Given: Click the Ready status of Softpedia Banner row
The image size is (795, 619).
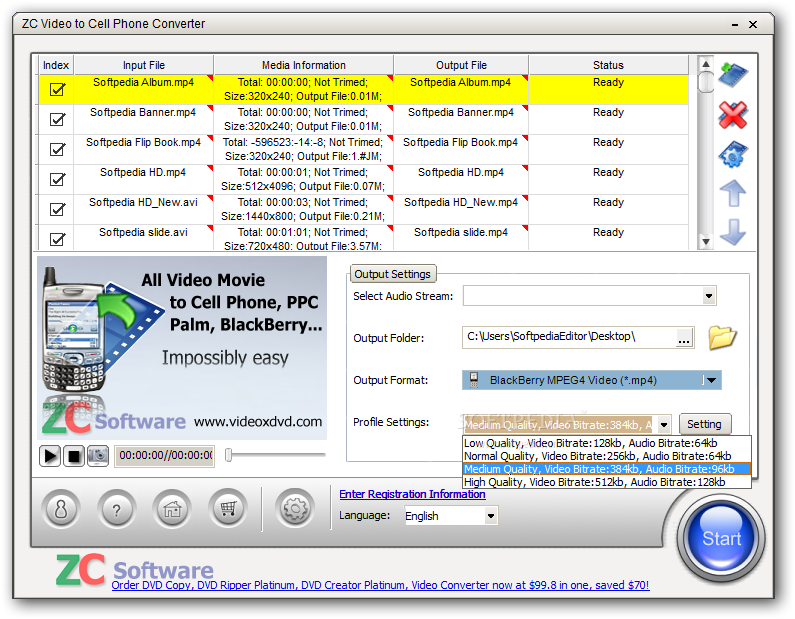Looking at the screenshot, I should click(x=608, y=119).
